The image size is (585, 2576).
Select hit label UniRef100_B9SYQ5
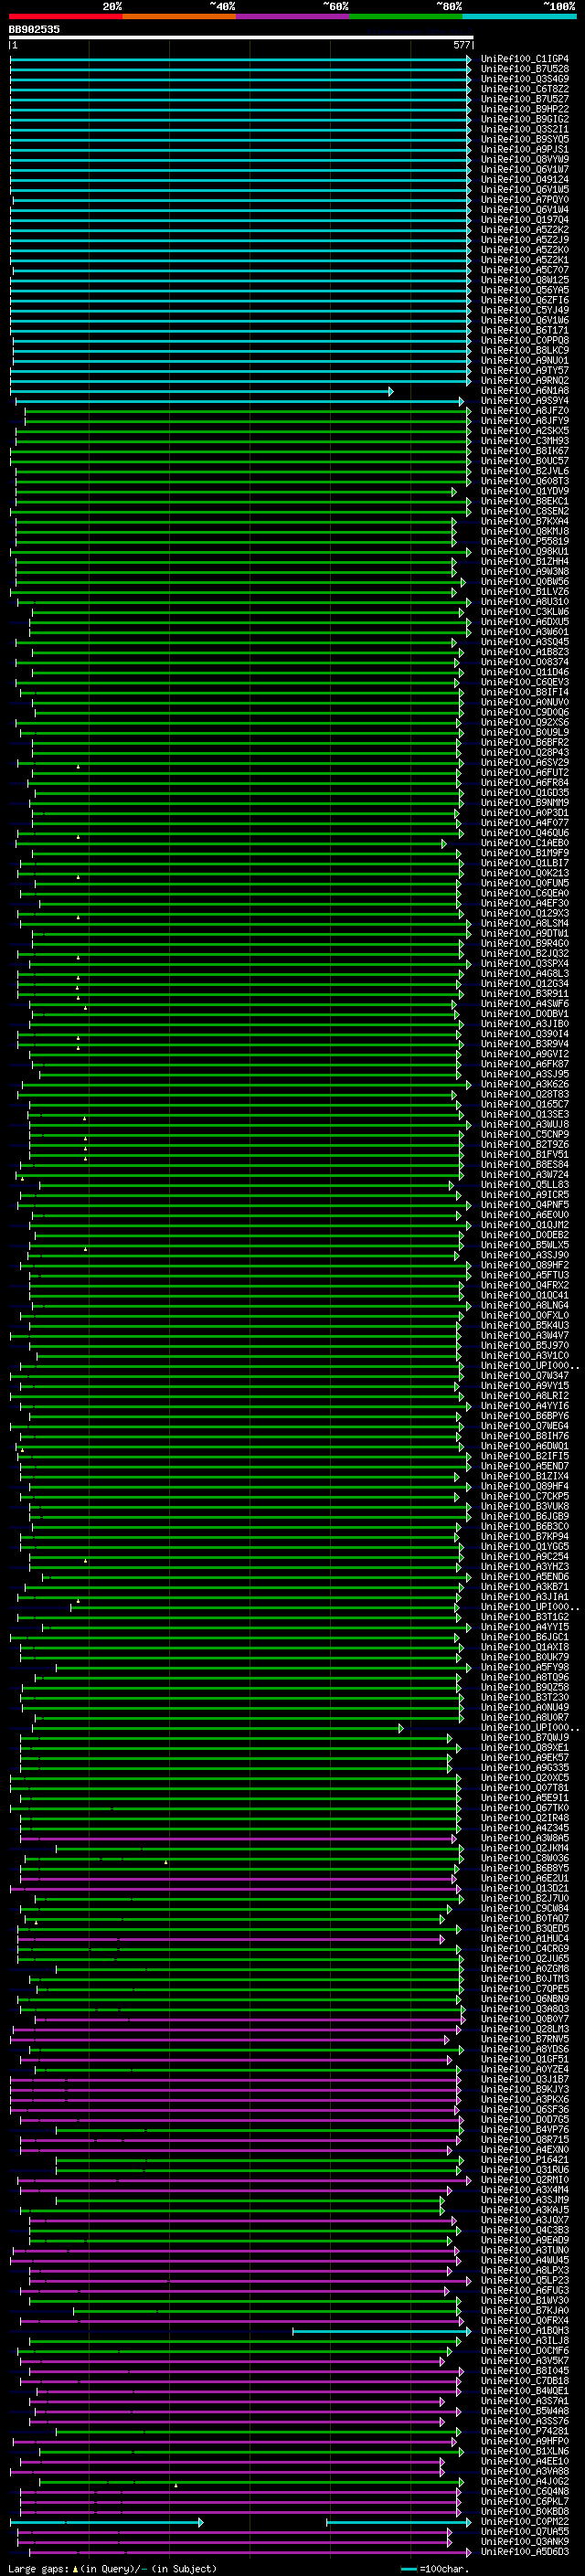coord(524,139)
